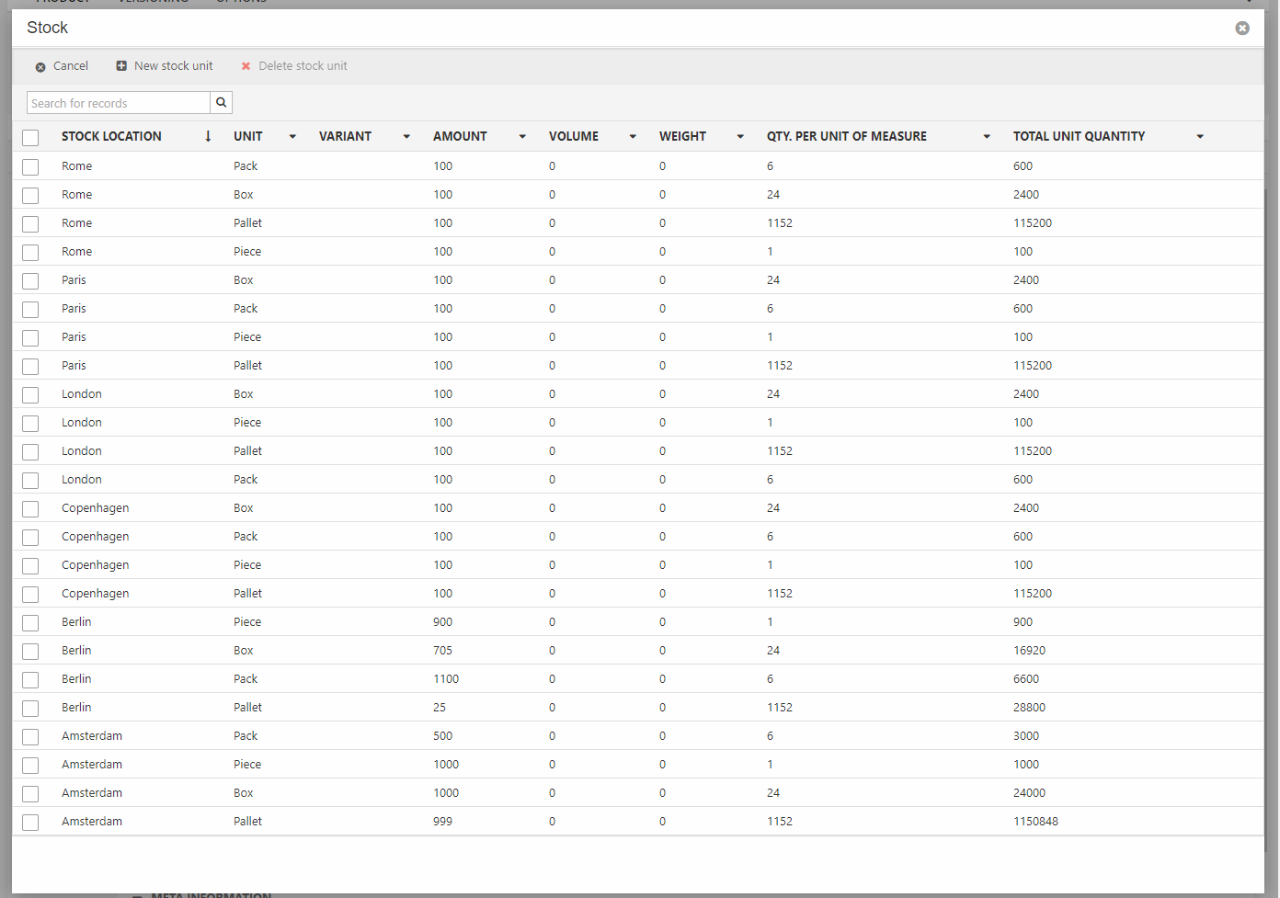Open the Total Unit Quantity column menu
The image size is (1280, 898).
[x=1200, y=137]
